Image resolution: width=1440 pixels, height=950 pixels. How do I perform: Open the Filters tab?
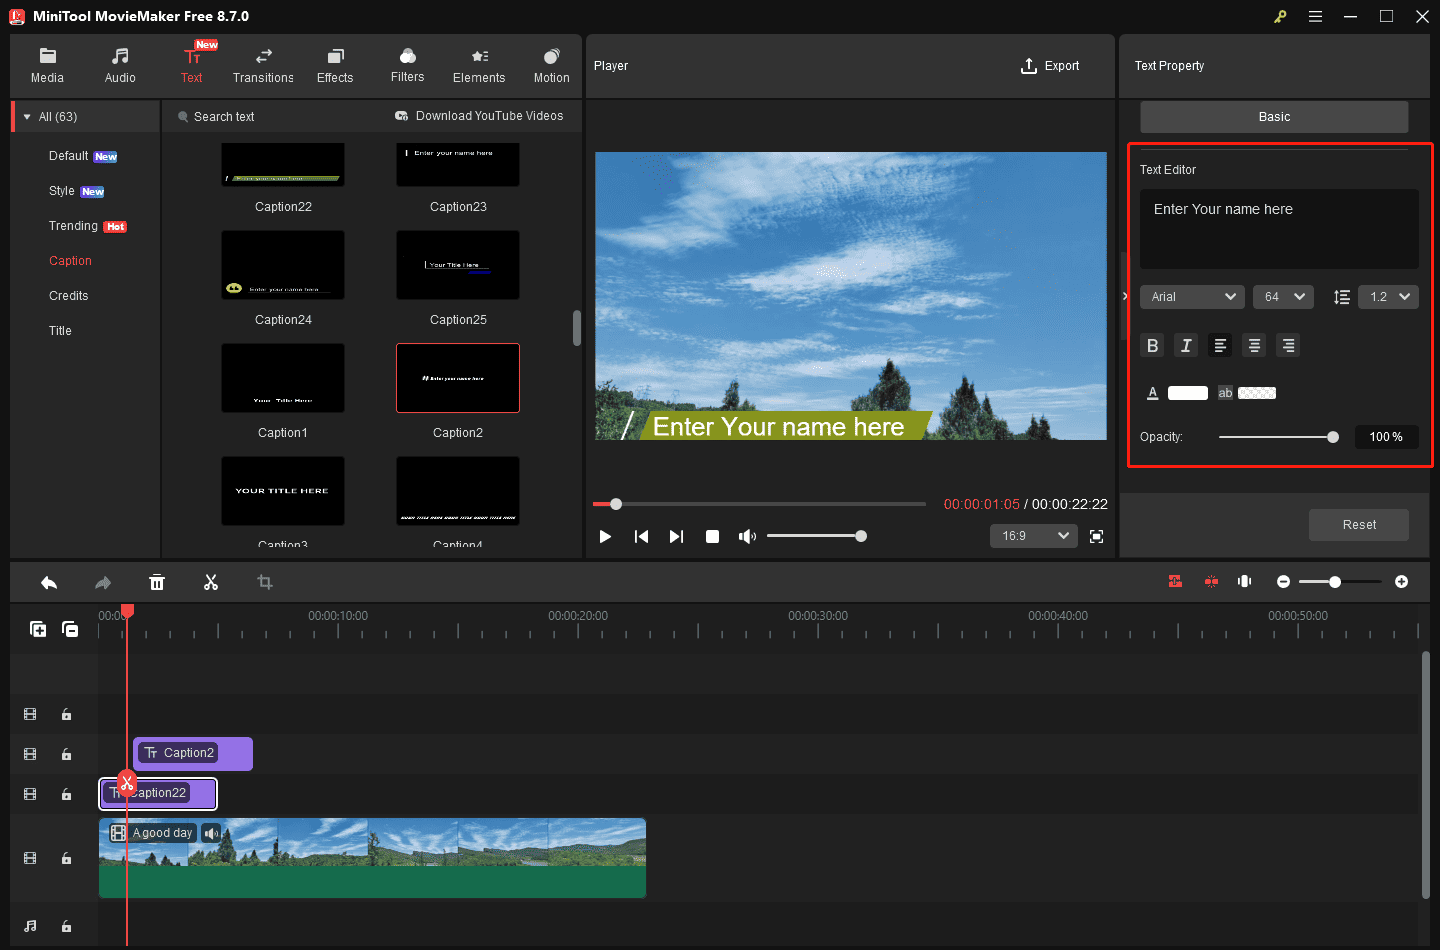click(x=407, y=66)
